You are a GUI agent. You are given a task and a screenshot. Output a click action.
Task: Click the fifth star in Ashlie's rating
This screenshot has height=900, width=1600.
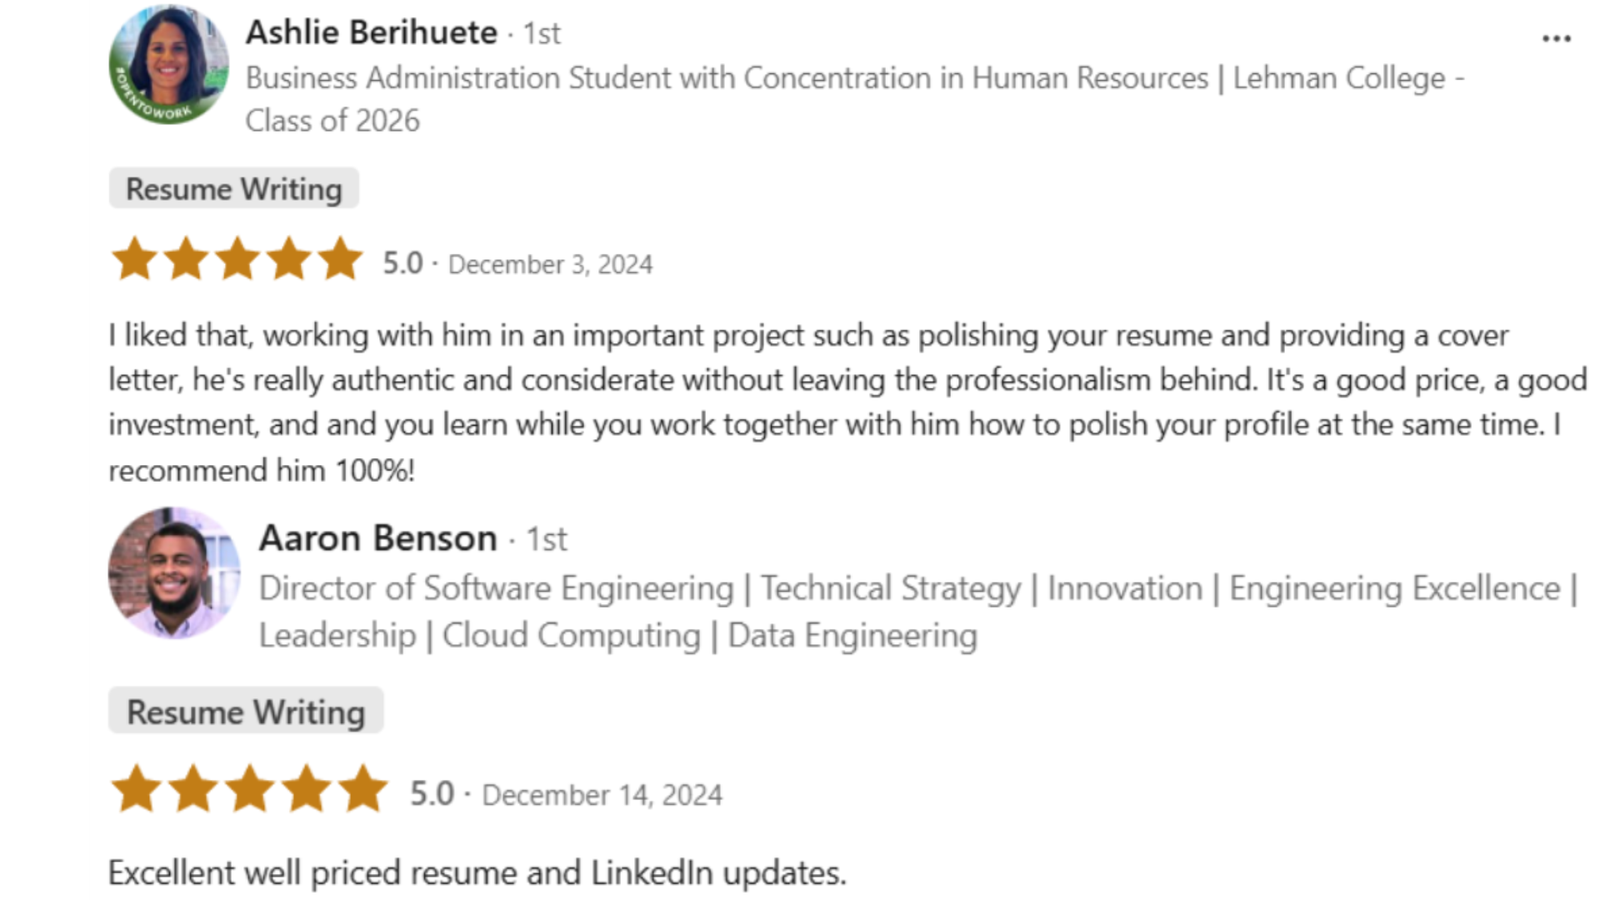pos(340,259)
